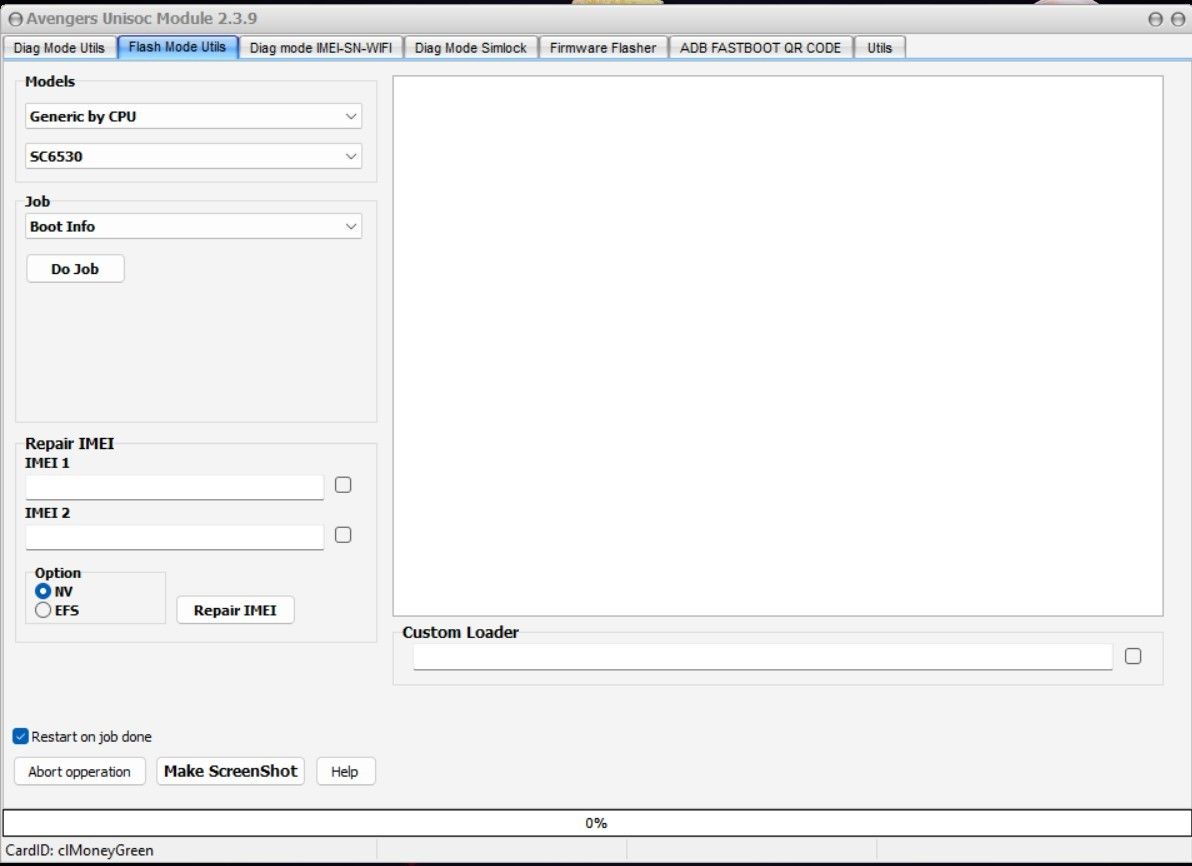
Task: Go to Diag Mode Simlock tab
Action: tap(471, 48)
